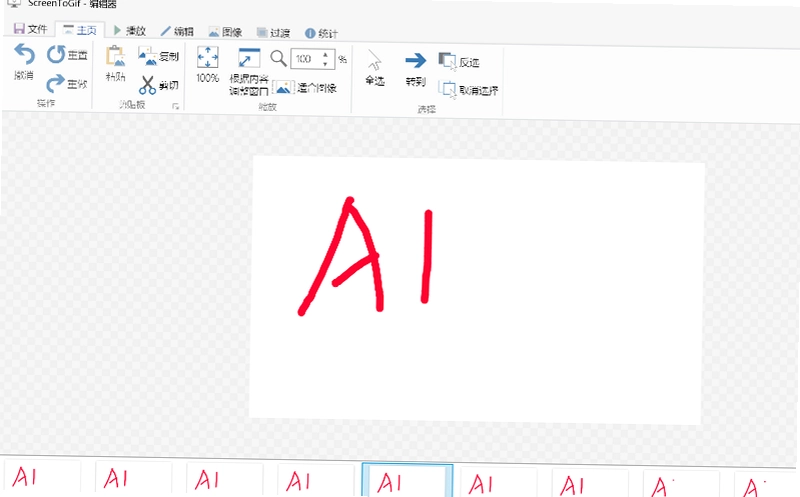Click the magnifier icon beside the zoom box
The width and height of the screenshot is (800, 497).
(x=278, y=59)
